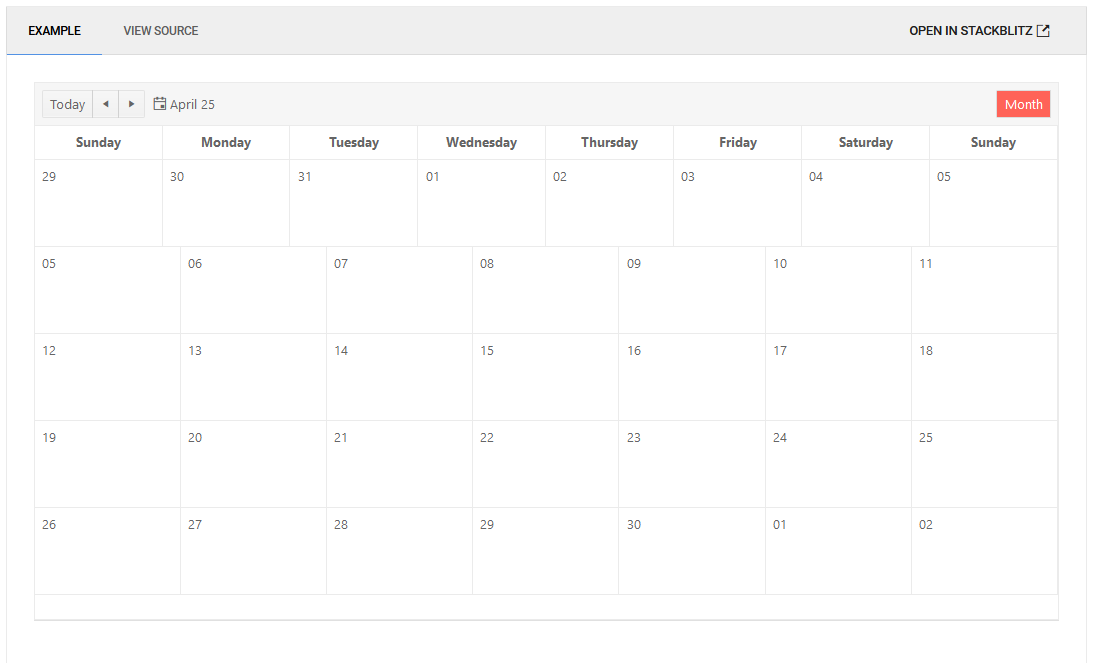Select the right-pointing arrow icon in the toolbar
The width and height of the screenshot is (1094, 663).
(x=131, y=104)
